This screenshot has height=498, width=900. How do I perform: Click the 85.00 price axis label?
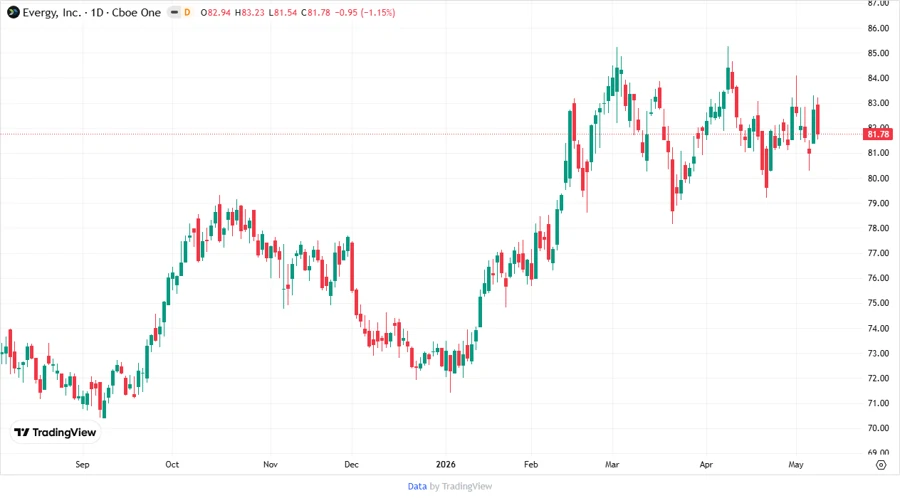pos(878,53)
